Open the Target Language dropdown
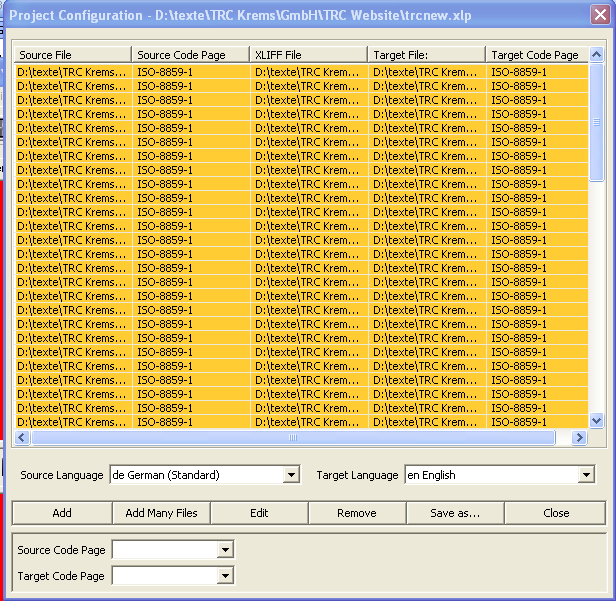The image size is (616, 601). point(586,475)
